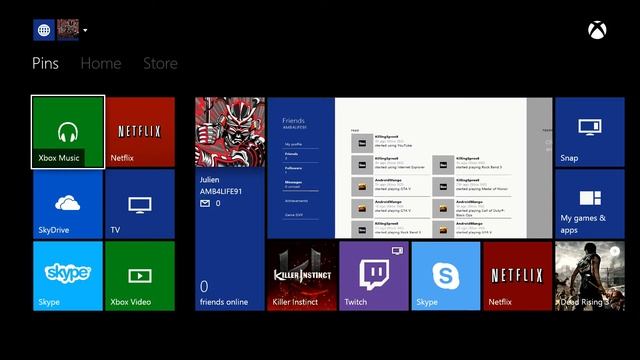Select the gamer picture beside the globe

pos(68,30)
